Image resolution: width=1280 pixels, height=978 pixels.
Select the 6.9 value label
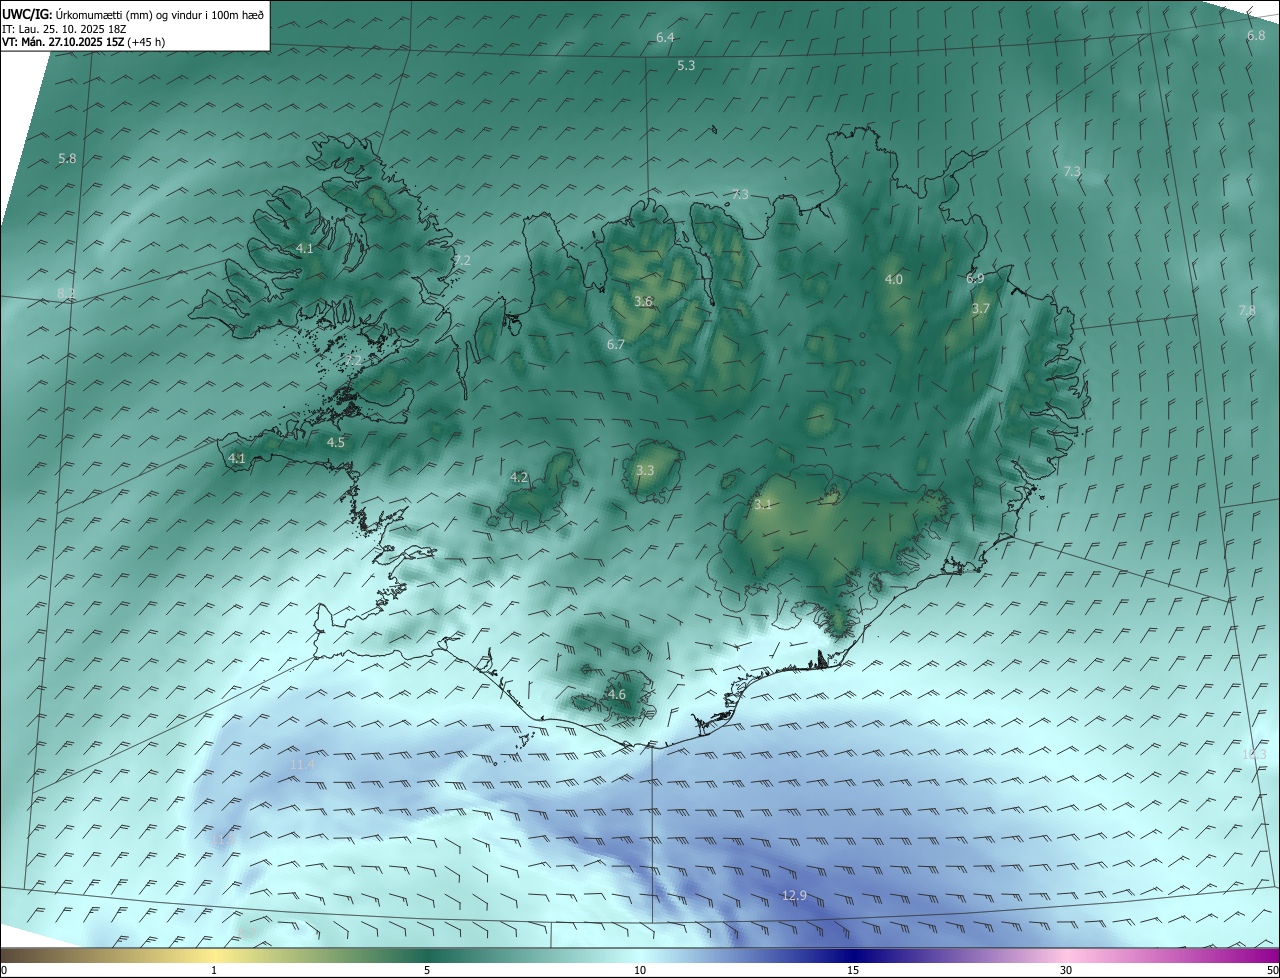pyautogui.click(x=975, y=278)
